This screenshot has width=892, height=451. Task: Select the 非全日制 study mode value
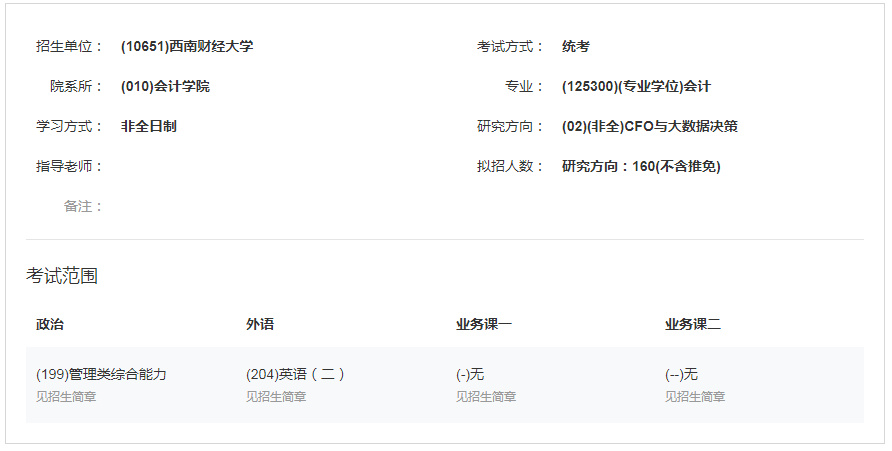tap(148, 126)
